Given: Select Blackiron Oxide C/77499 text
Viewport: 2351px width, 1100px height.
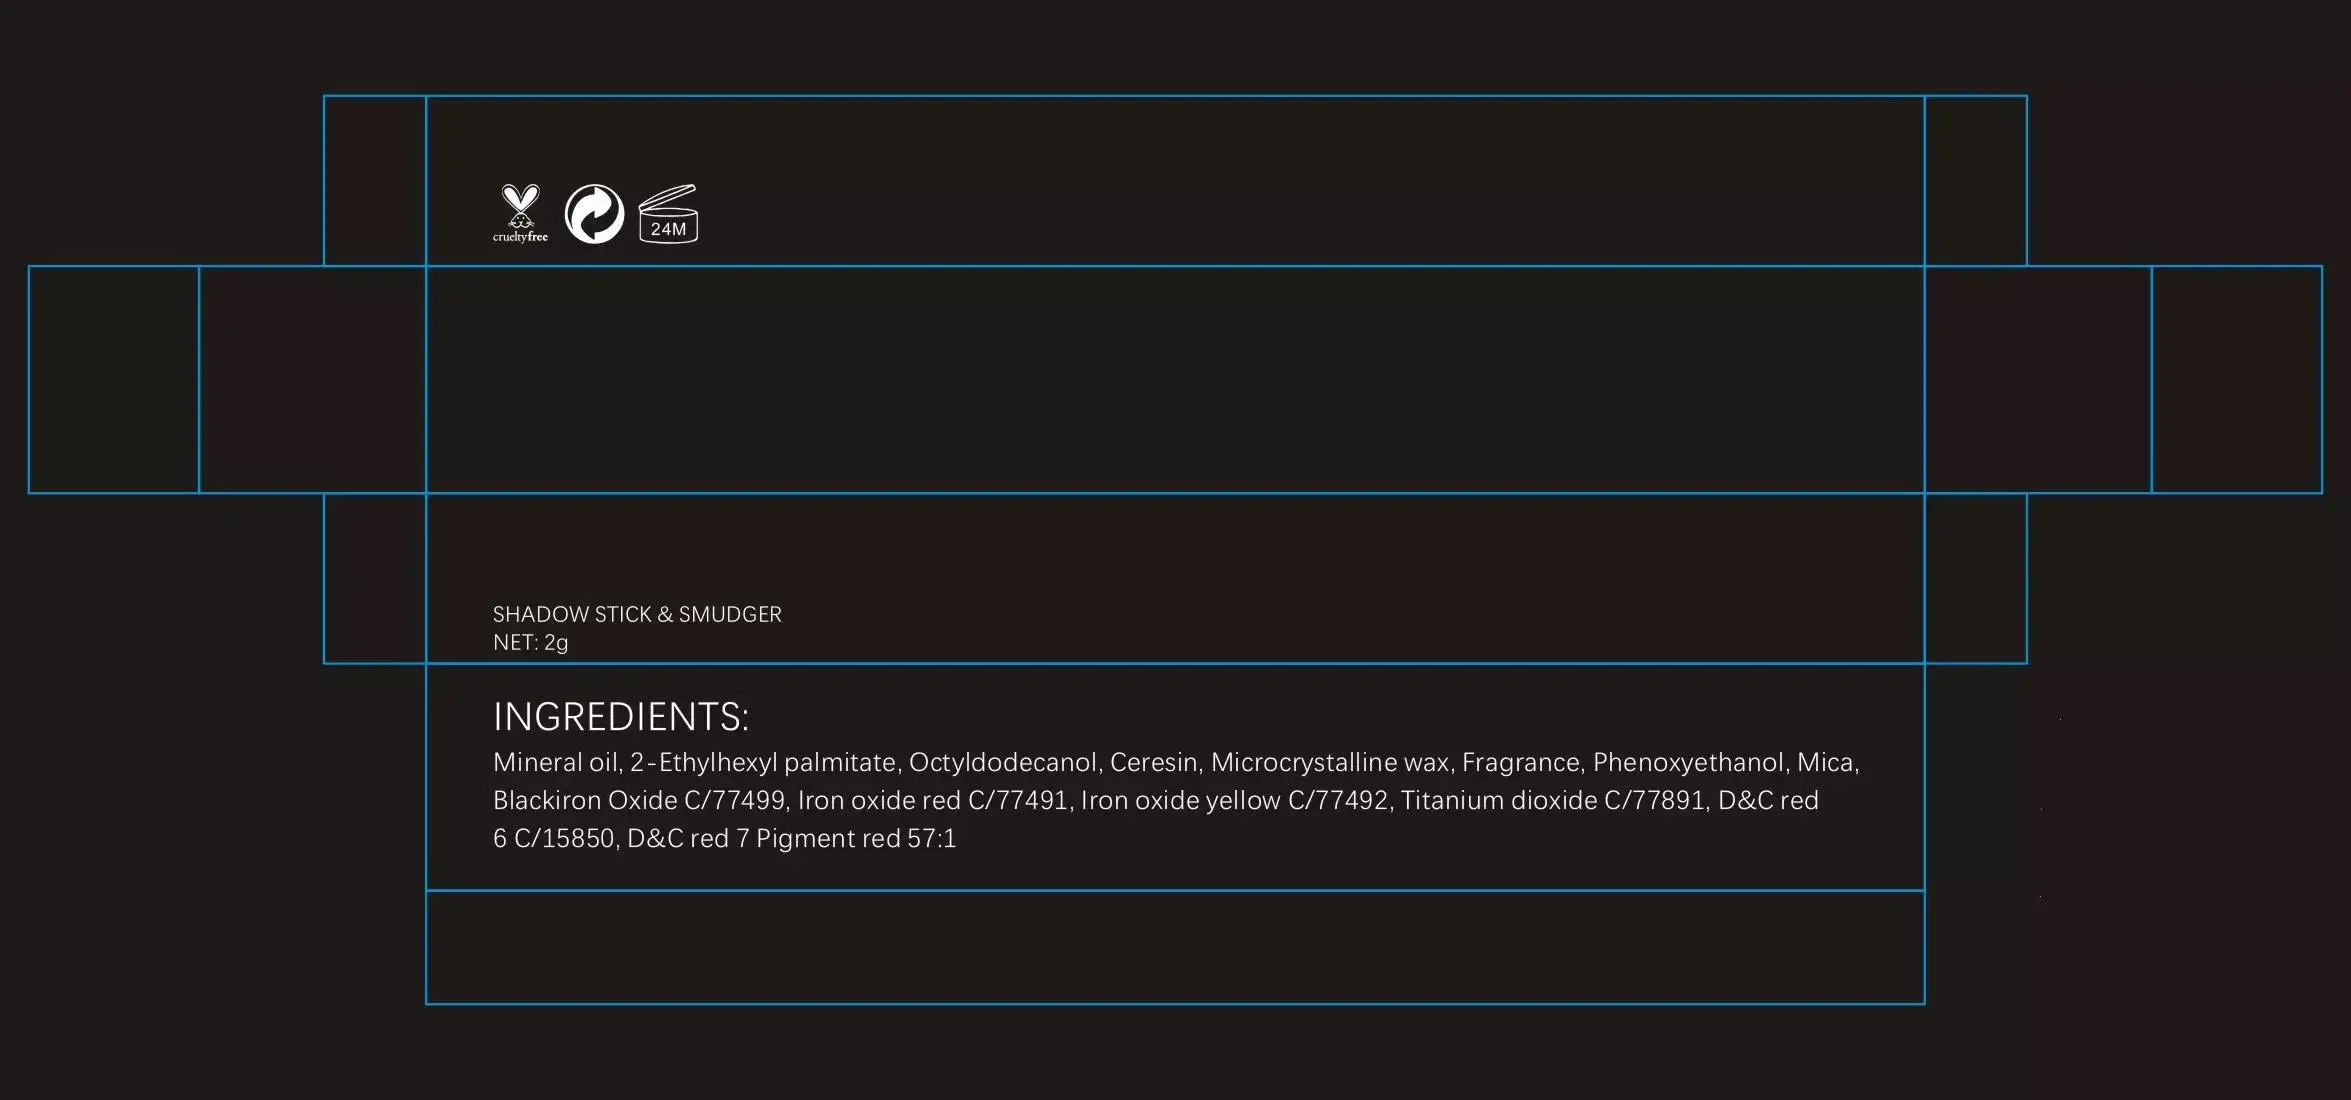Looking at the screenshot, I should (x=638, y=801).
